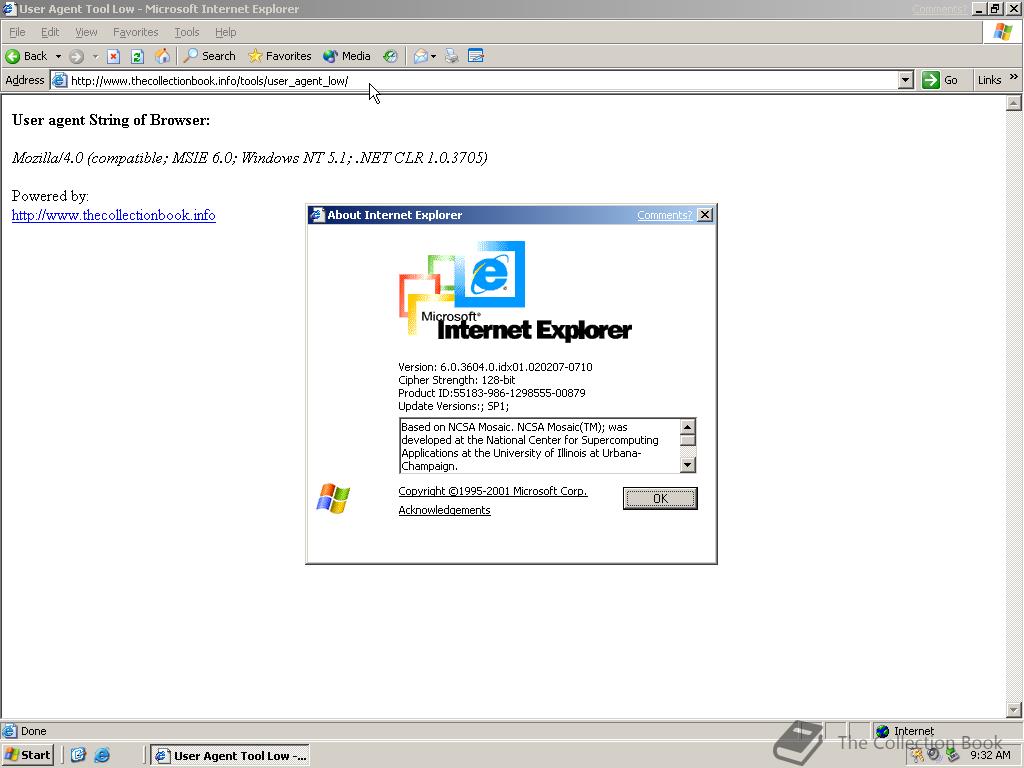
Task: Click the Done status bar text
Action: coord(33,731)
